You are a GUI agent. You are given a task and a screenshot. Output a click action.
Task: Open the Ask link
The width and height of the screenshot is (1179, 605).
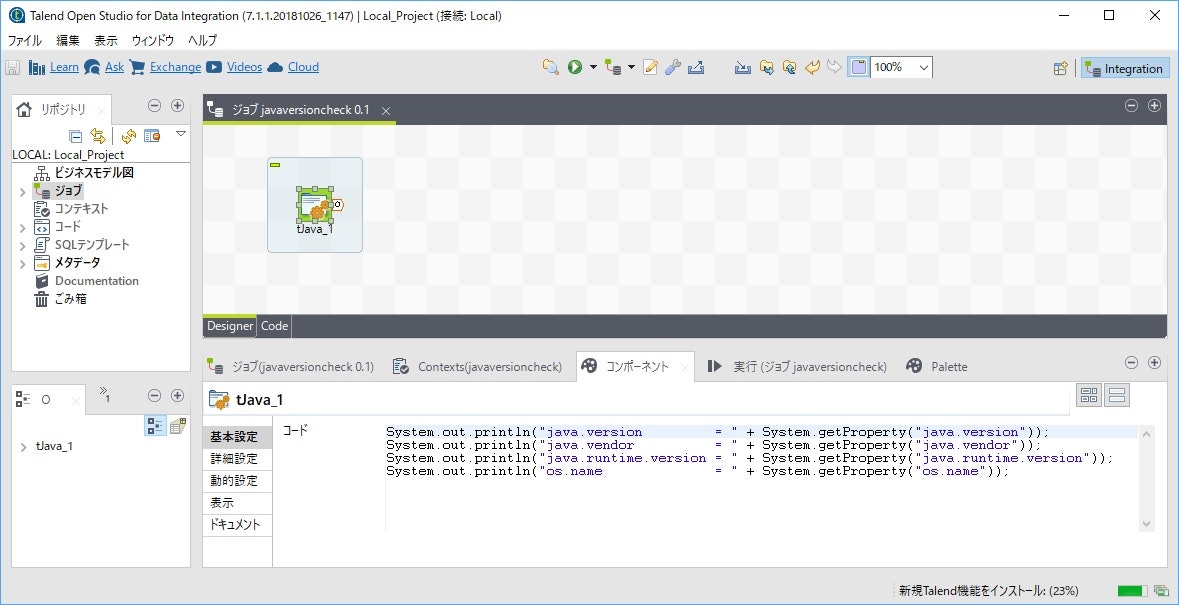[x=114, y=67]
